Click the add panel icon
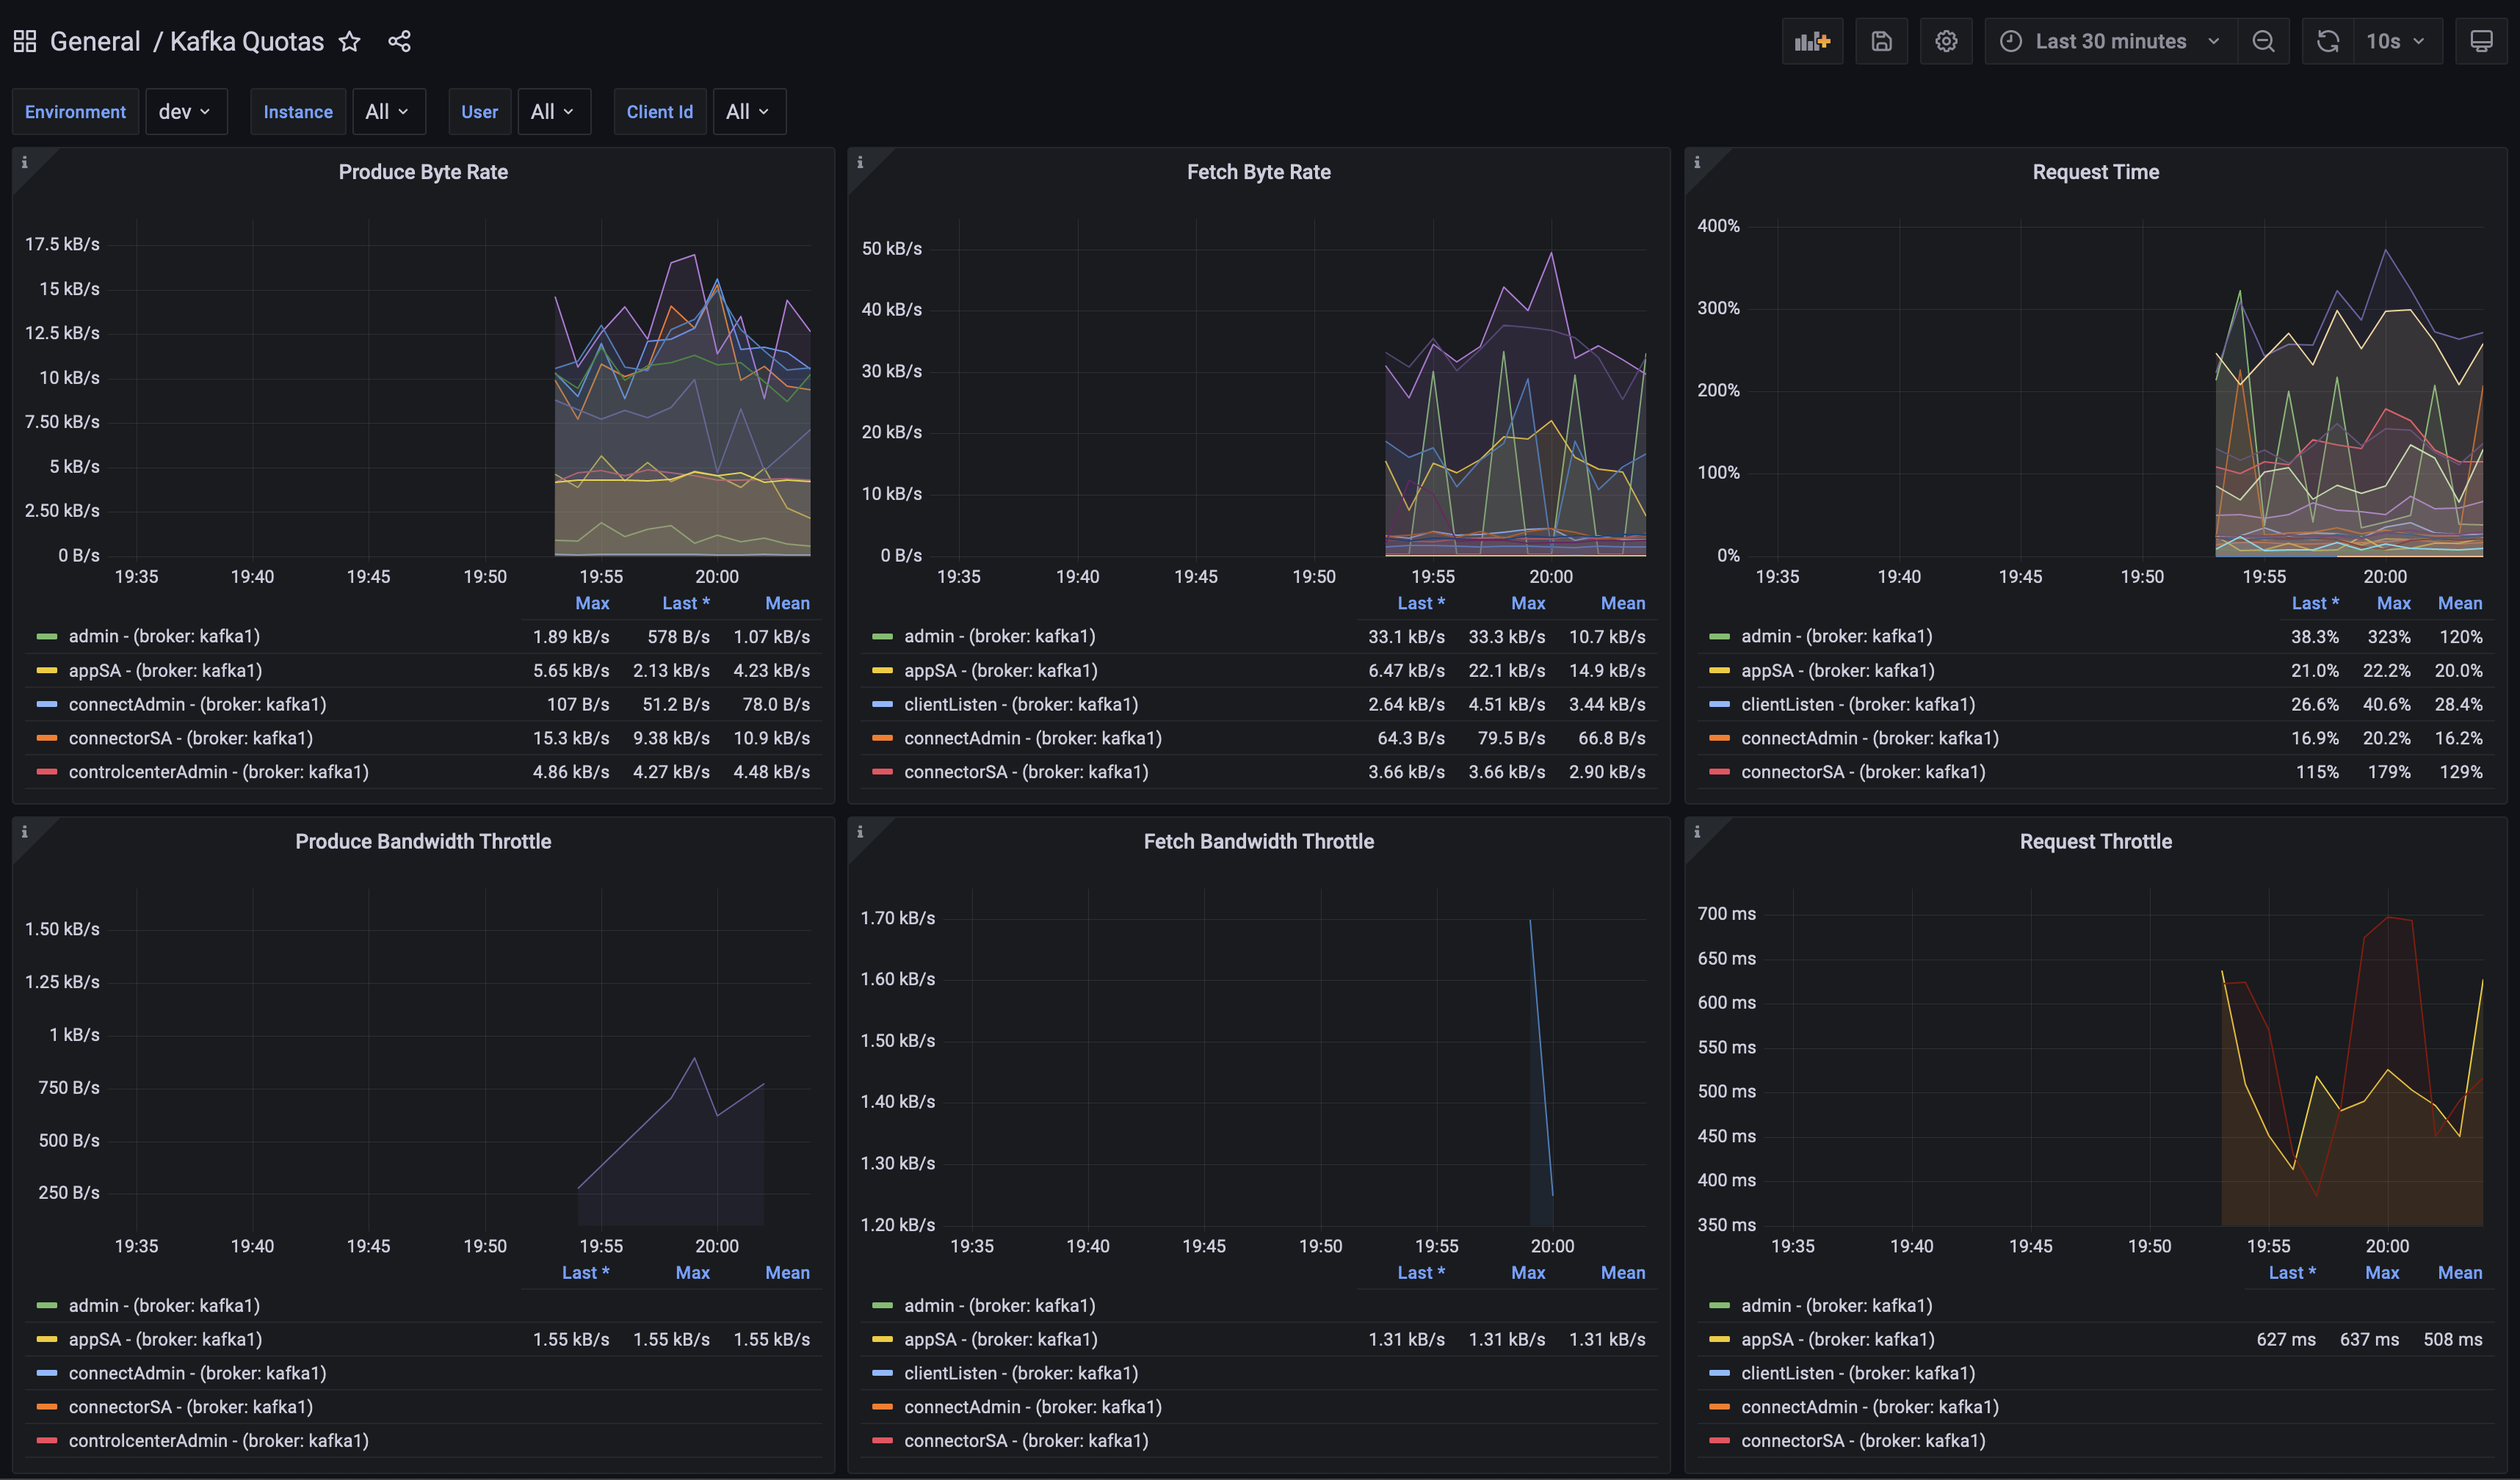Image resolution: width=2520 pixels, height=1480 pixels. 1811,41
